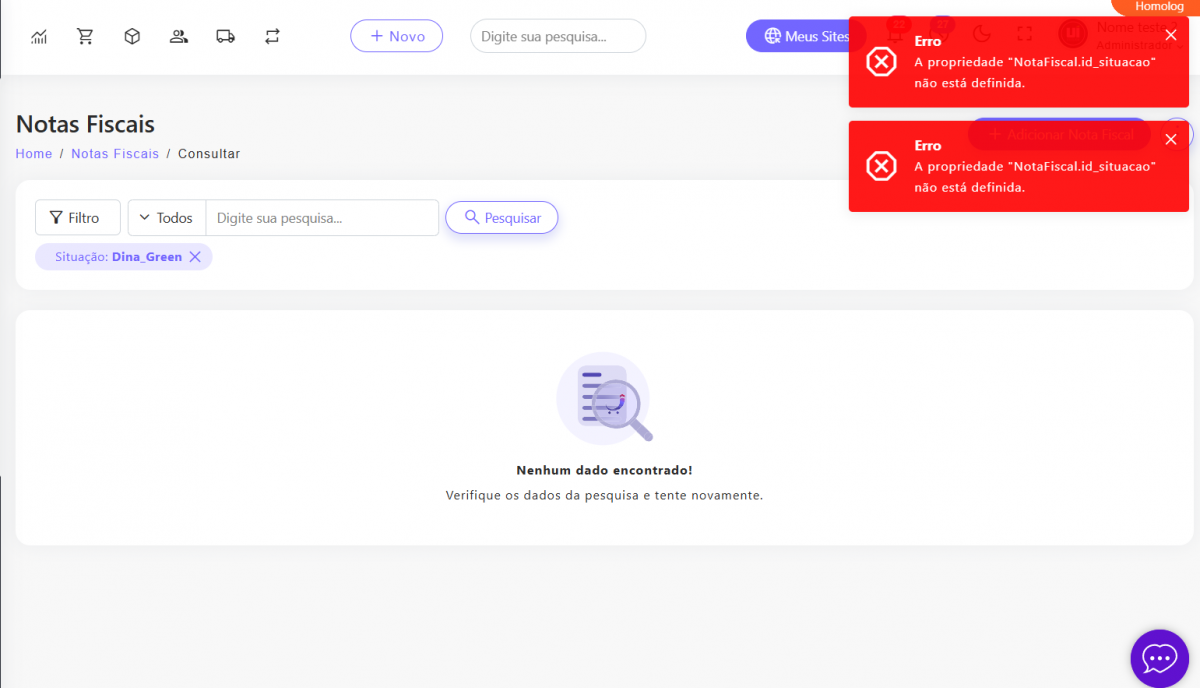Dismiss the top error notification
Screen dimensions: 1200x688
coord(1171,35)
